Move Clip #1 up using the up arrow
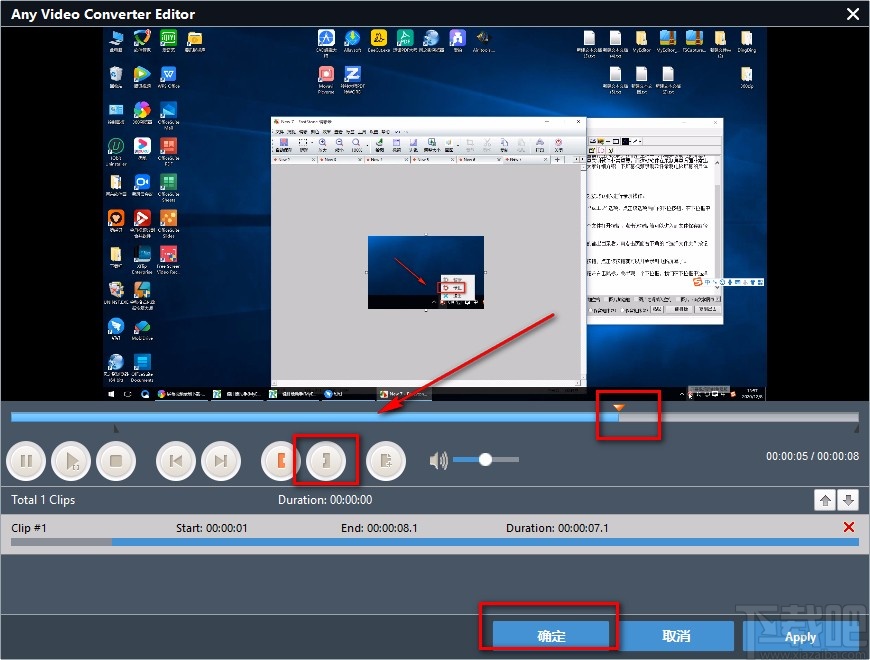 coord(825,499)
